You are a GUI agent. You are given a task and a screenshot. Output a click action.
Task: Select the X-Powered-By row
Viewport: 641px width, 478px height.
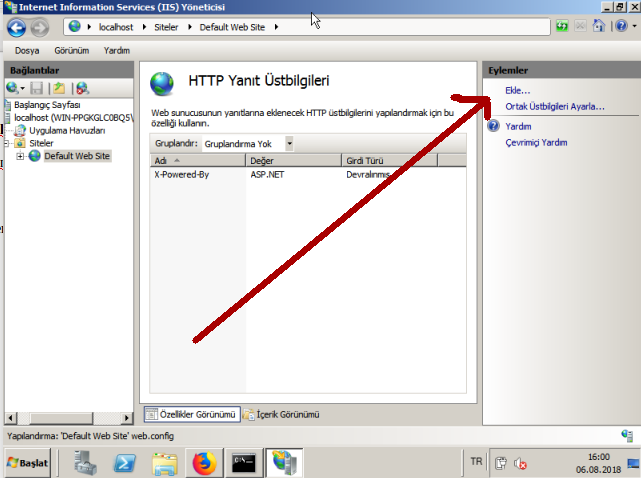click(308, 175)
